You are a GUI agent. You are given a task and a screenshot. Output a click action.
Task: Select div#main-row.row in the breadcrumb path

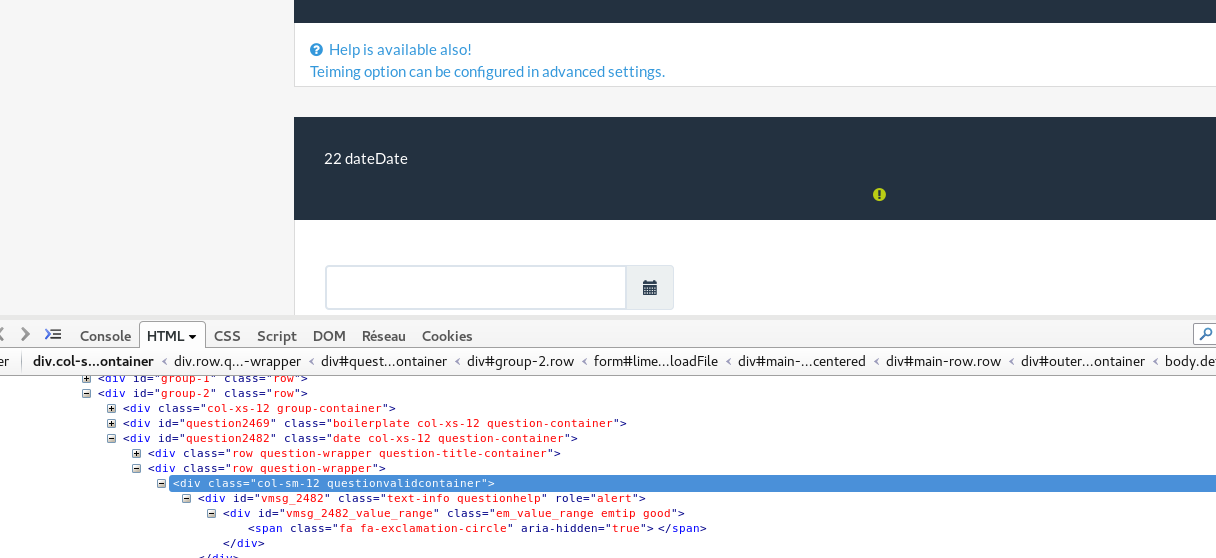click(943, 362)
